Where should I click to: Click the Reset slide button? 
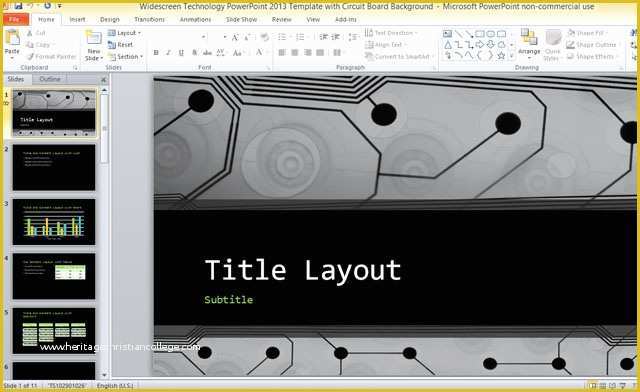point(120,45)
